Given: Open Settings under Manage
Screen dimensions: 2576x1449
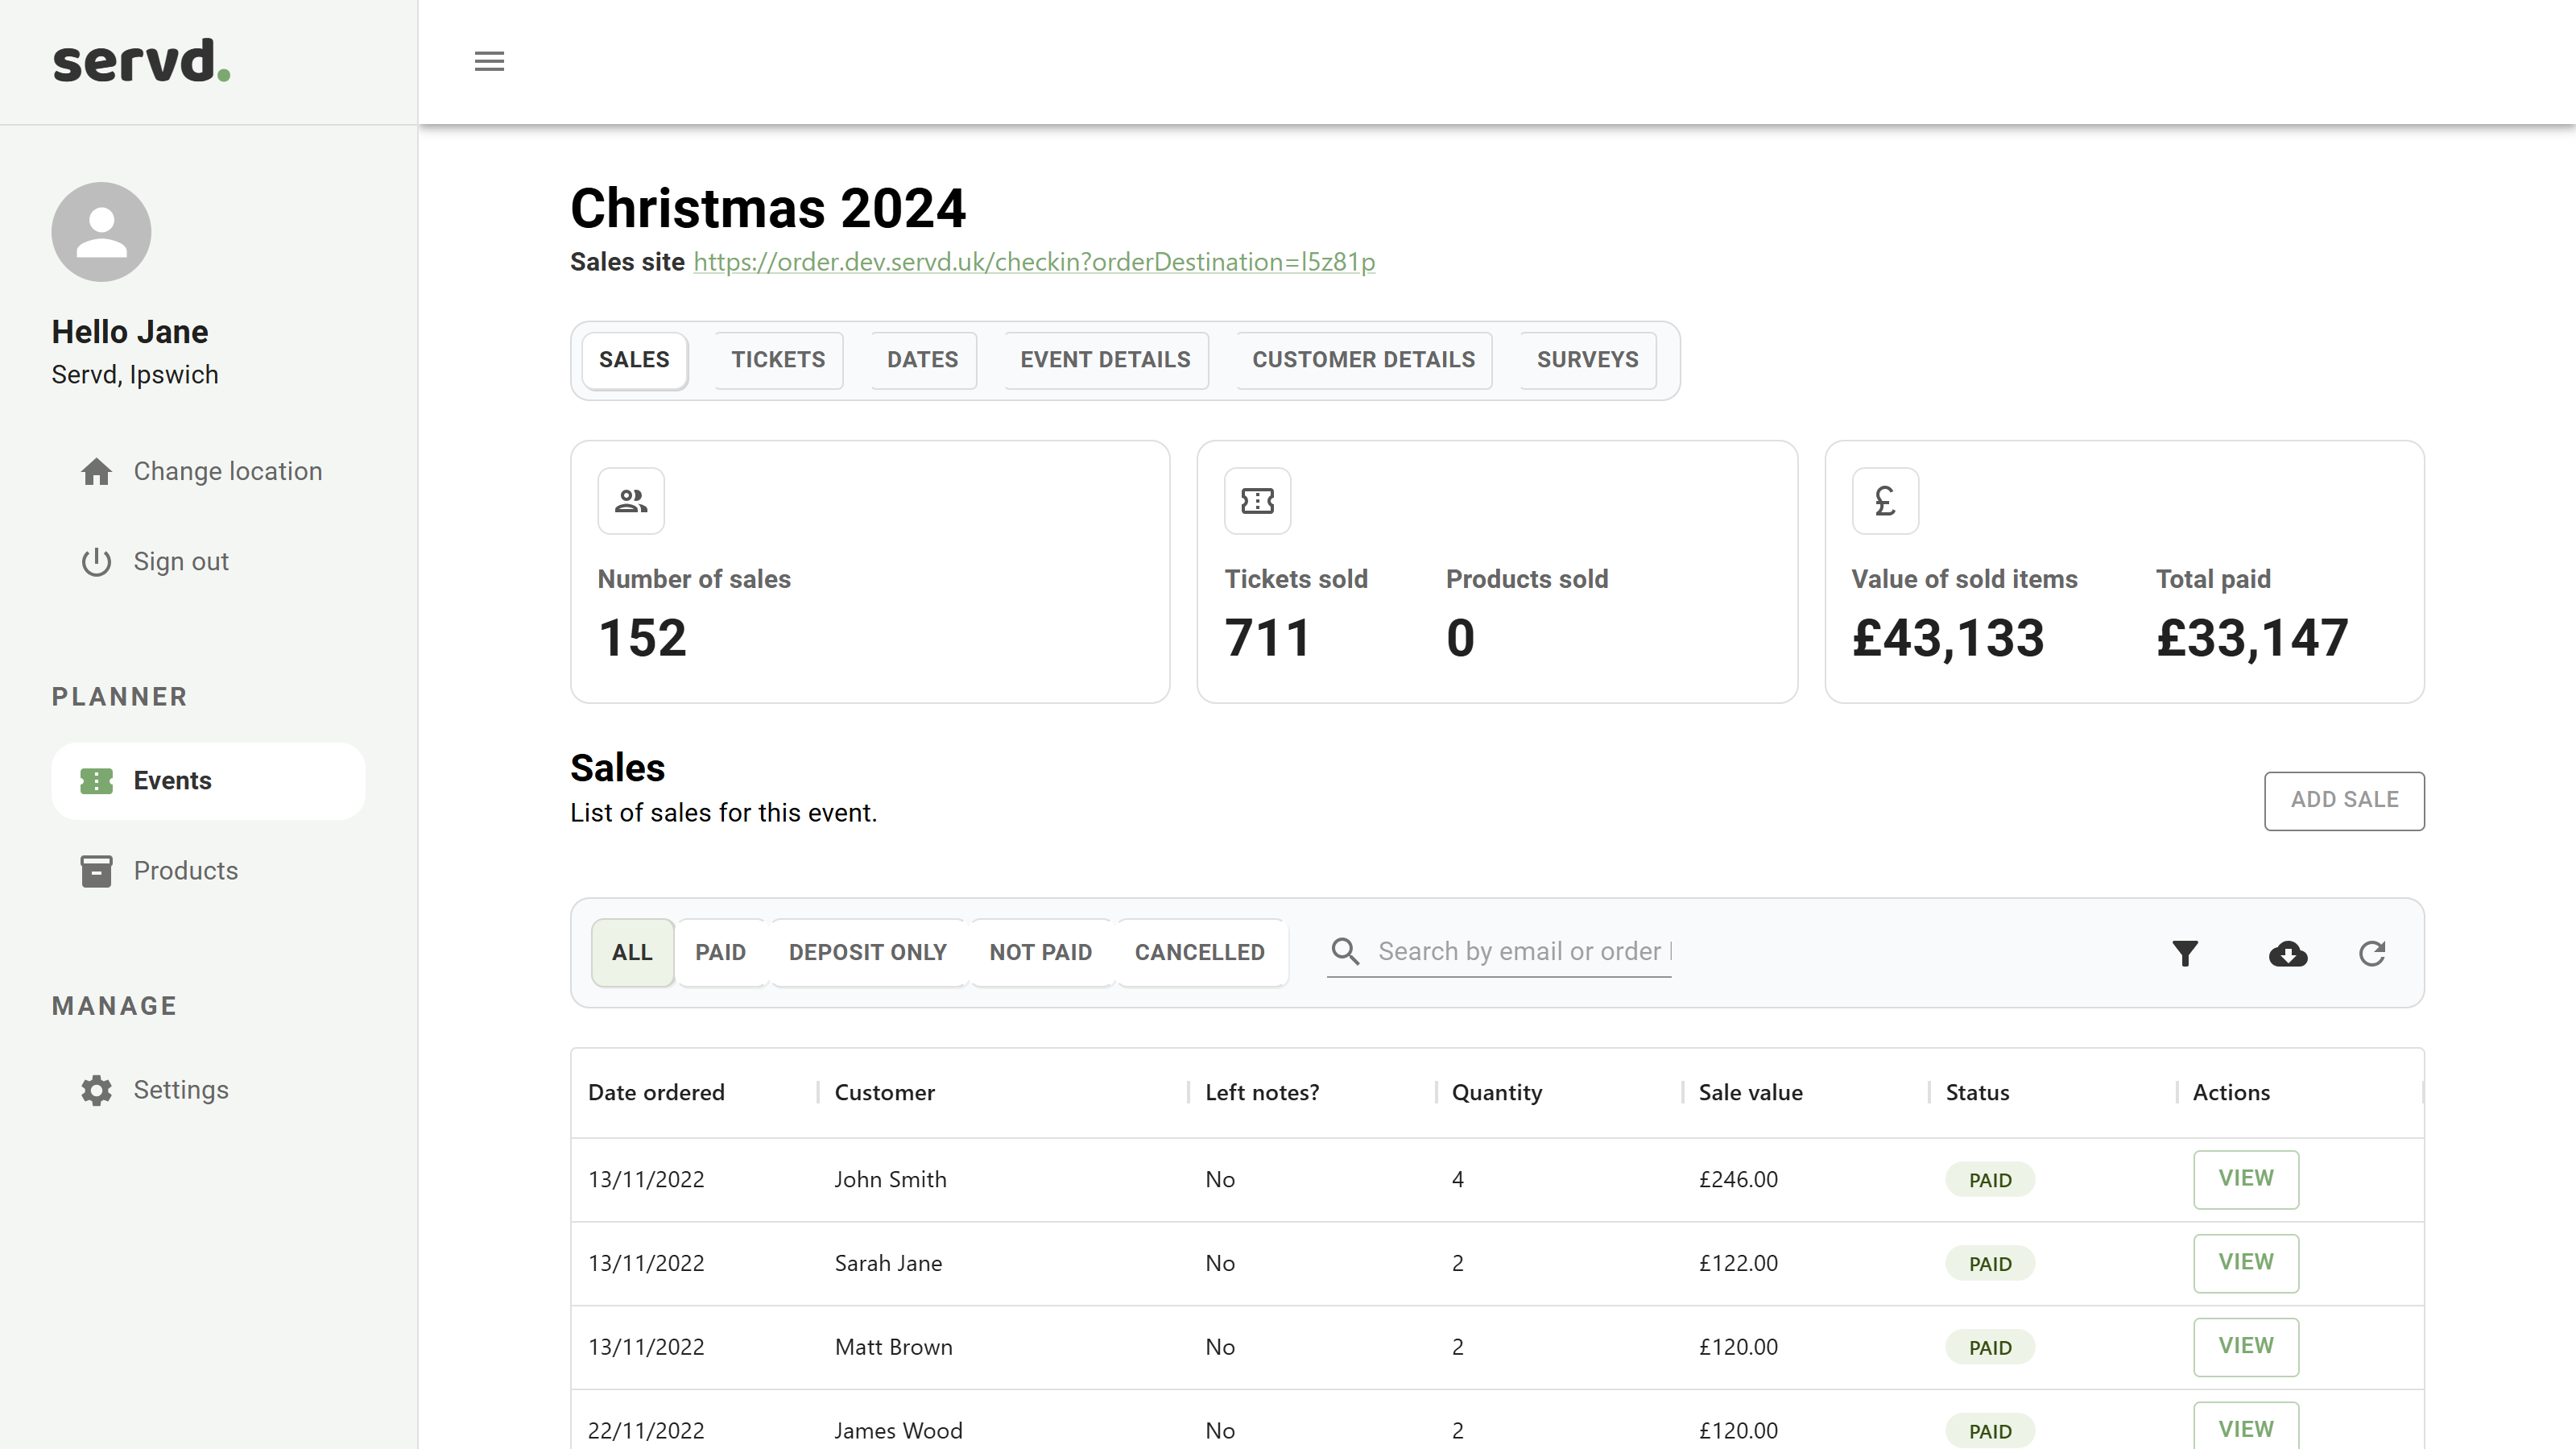Looking at the screenshot, I should pos(208,1090).
